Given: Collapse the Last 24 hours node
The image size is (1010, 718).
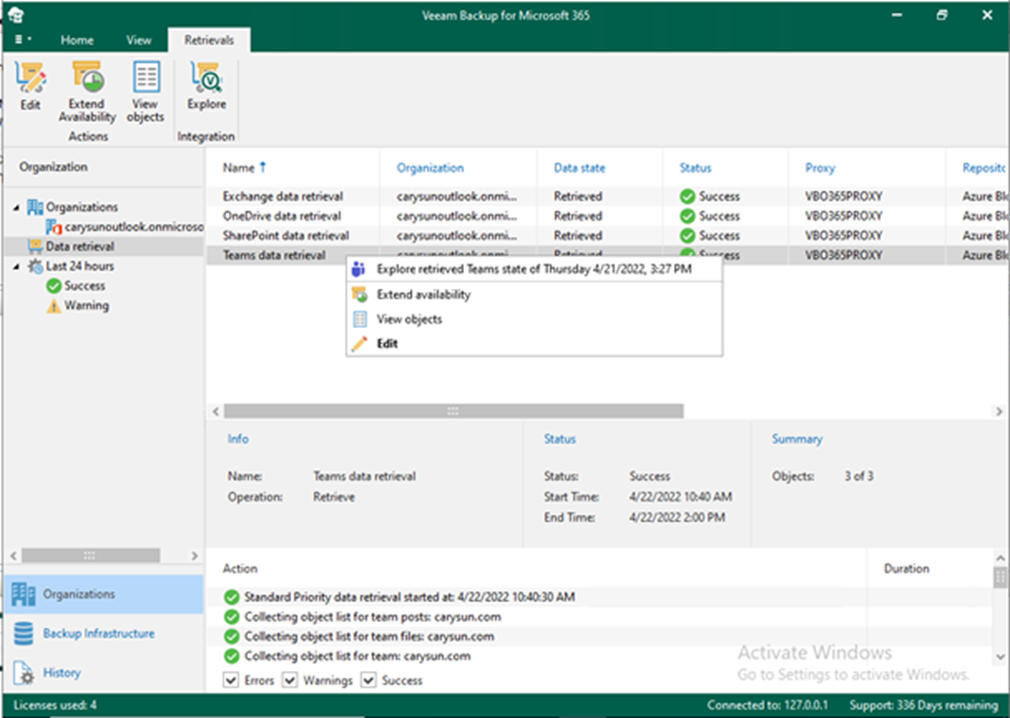Looking at the screenshot, I should coord(17,266).
